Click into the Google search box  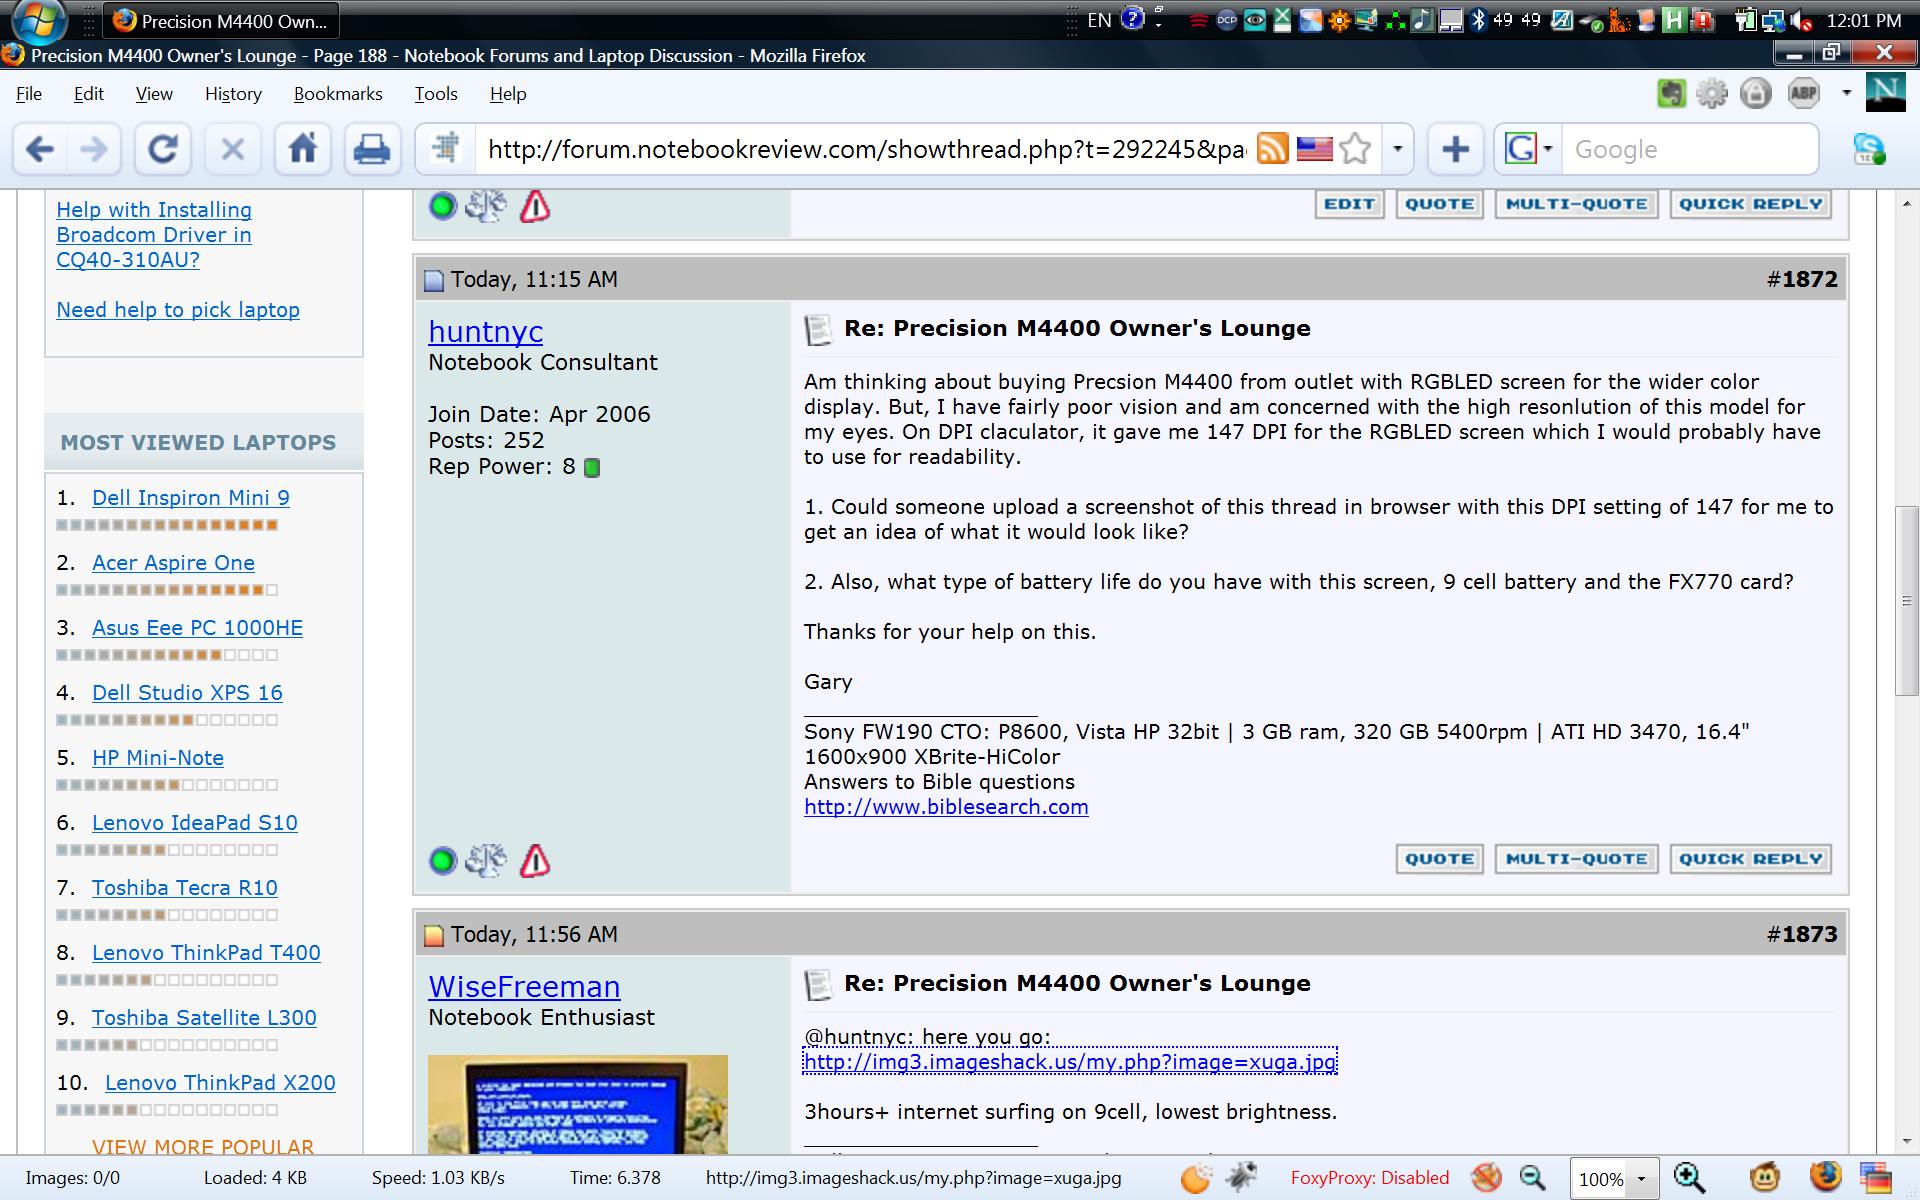pos(1688,150)
